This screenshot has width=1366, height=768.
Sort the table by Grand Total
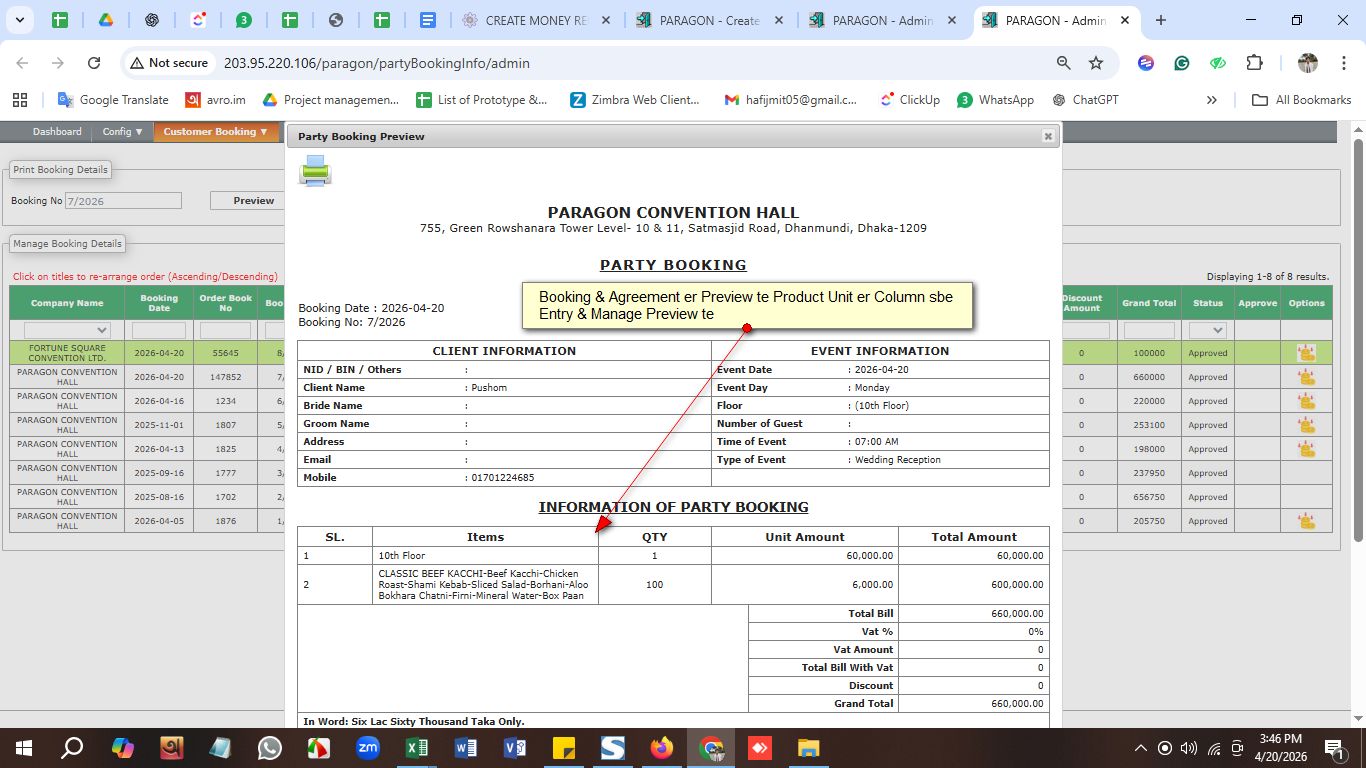(1149, 303)
